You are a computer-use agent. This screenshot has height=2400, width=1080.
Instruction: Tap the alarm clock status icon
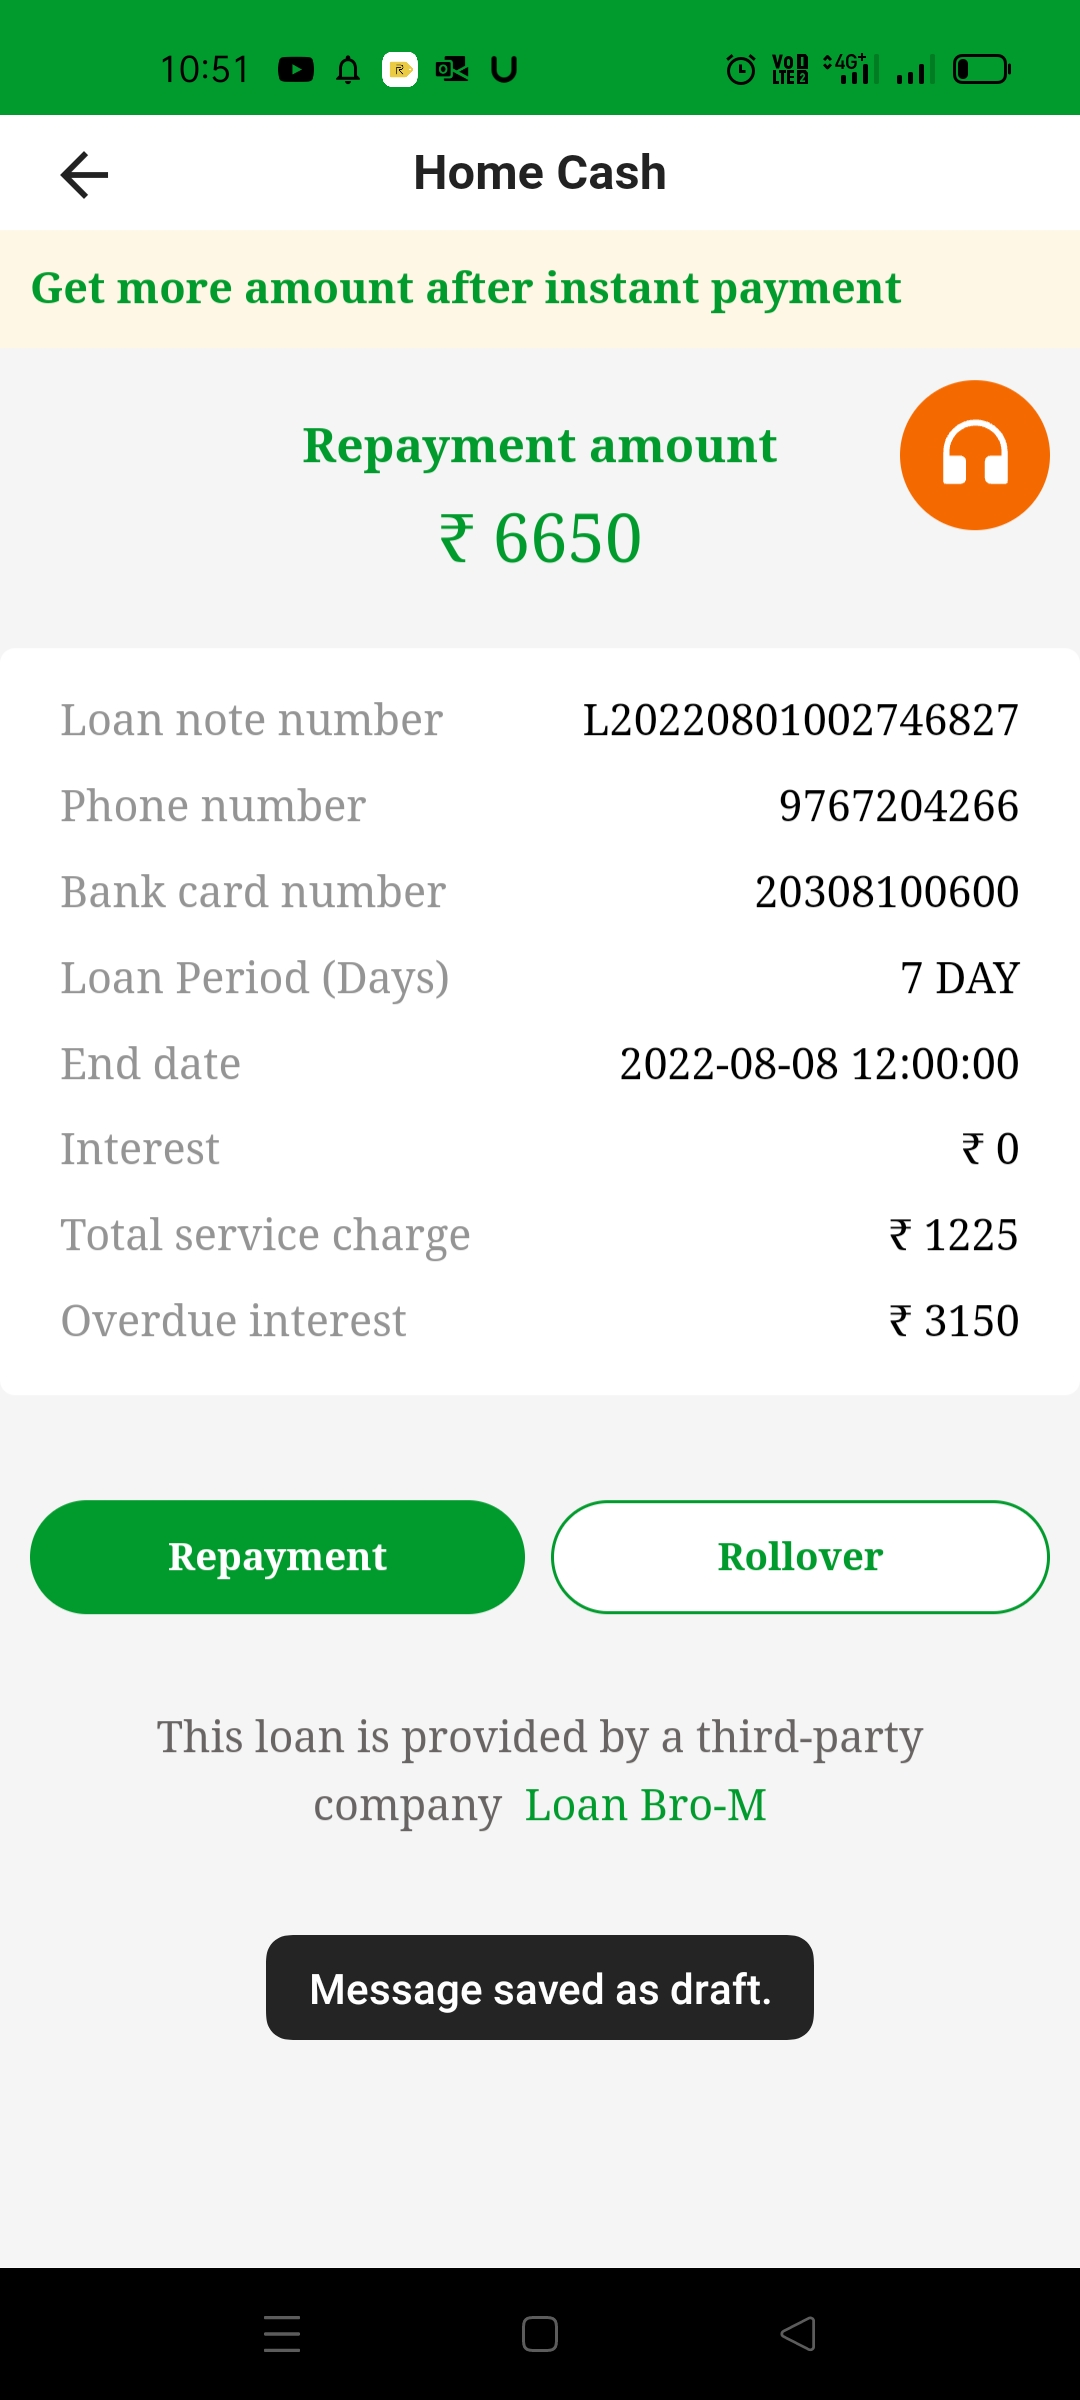coord(740,69)
